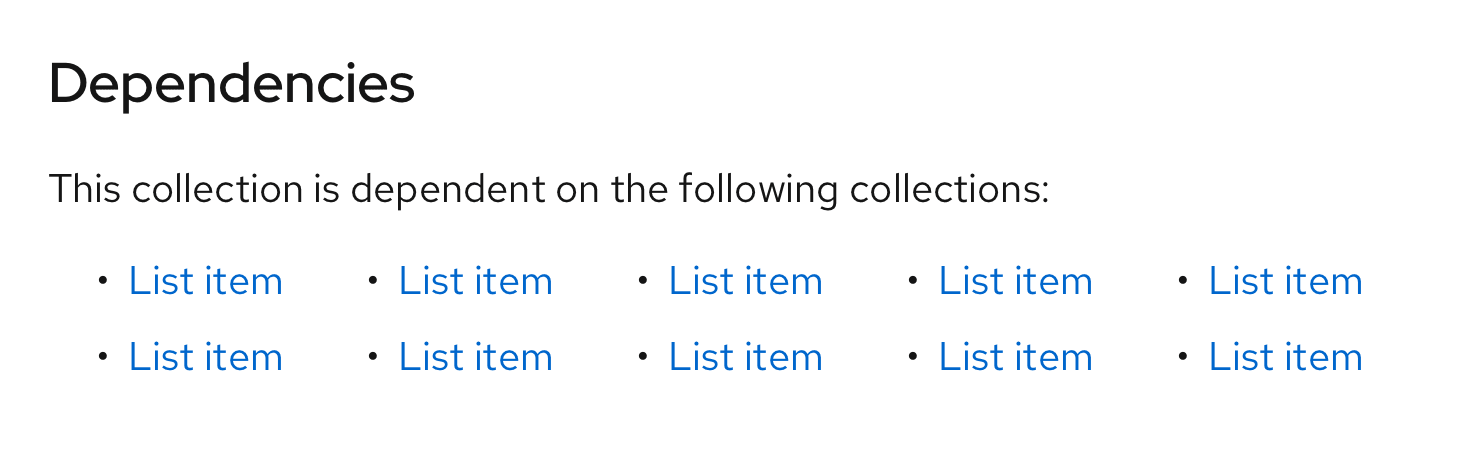This screenshot has width=1464, height=452.
Task: Follow the fourth List item link in bottom row
Action: pyautogui.click(x=1015, y=357)
